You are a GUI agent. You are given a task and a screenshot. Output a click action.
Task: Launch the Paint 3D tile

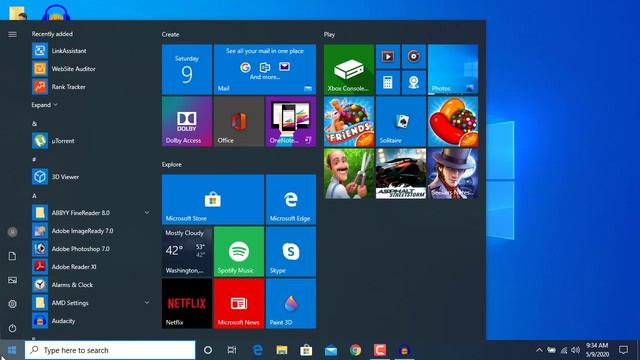click(x=291, y=304)
